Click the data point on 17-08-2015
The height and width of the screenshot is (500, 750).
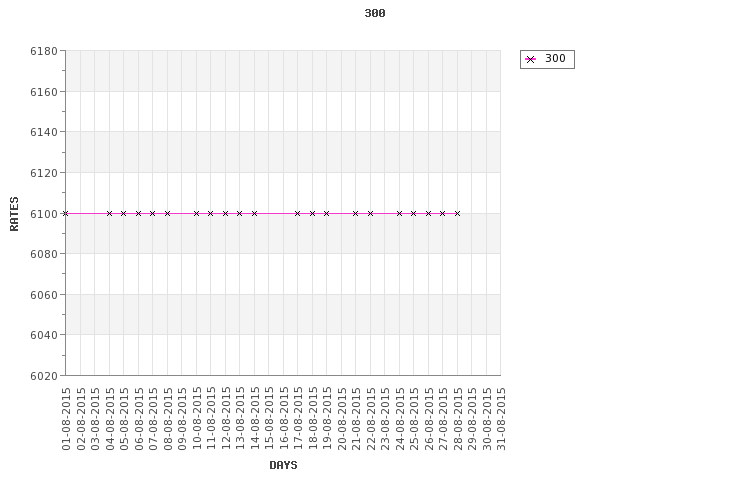[298, 213]
